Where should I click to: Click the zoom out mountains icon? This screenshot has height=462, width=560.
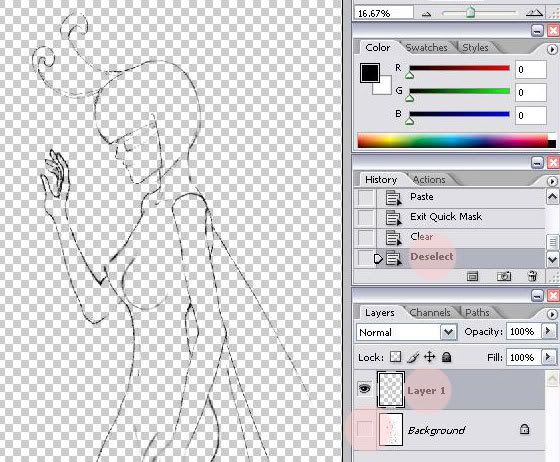(426, 14)
